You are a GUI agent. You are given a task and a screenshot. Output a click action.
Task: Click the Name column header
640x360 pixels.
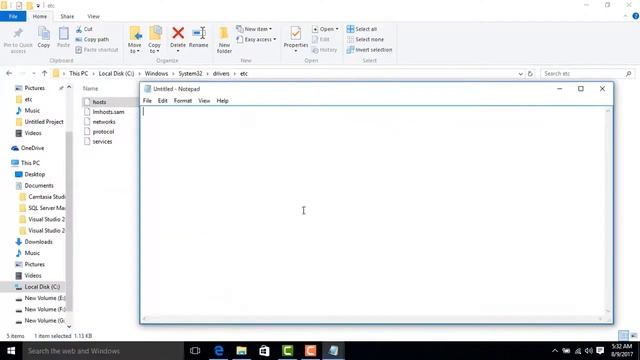point(90,89)
